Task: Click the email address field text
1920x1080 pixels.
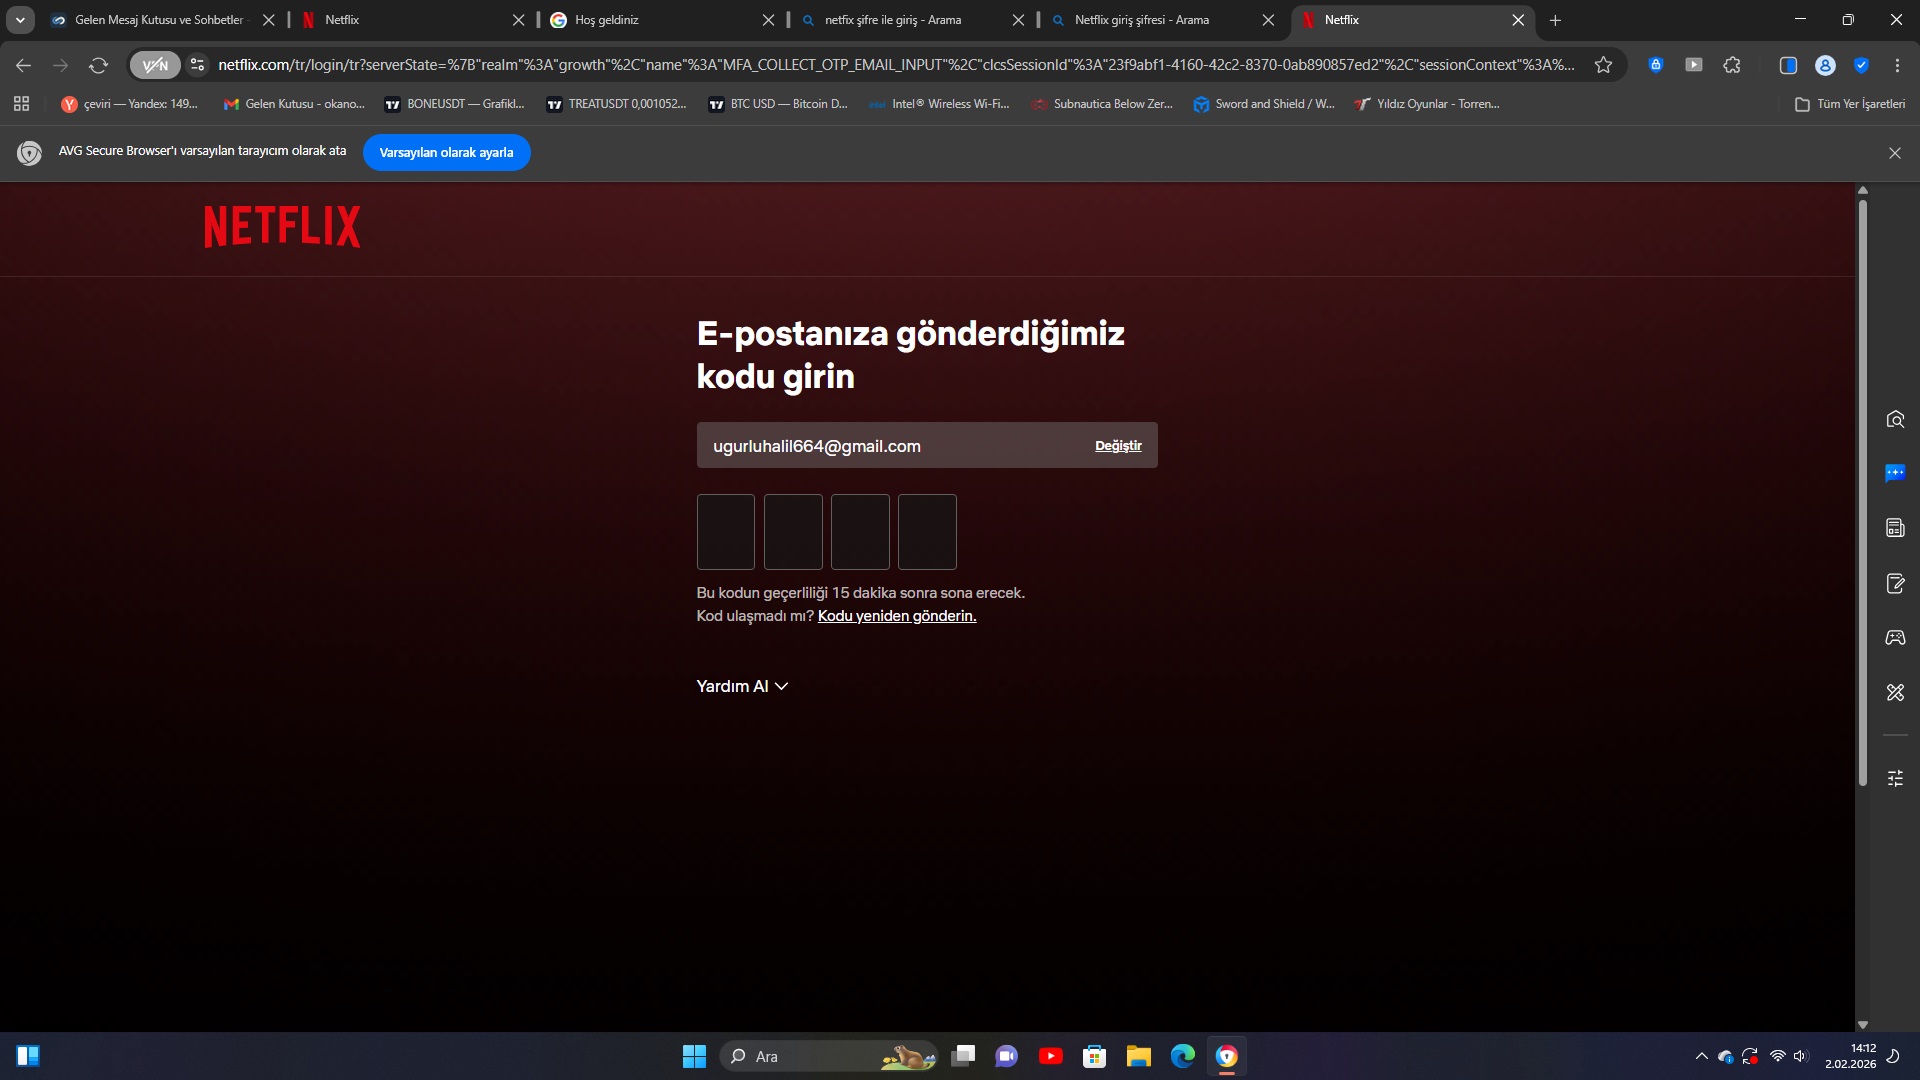Action: point(816,446)
